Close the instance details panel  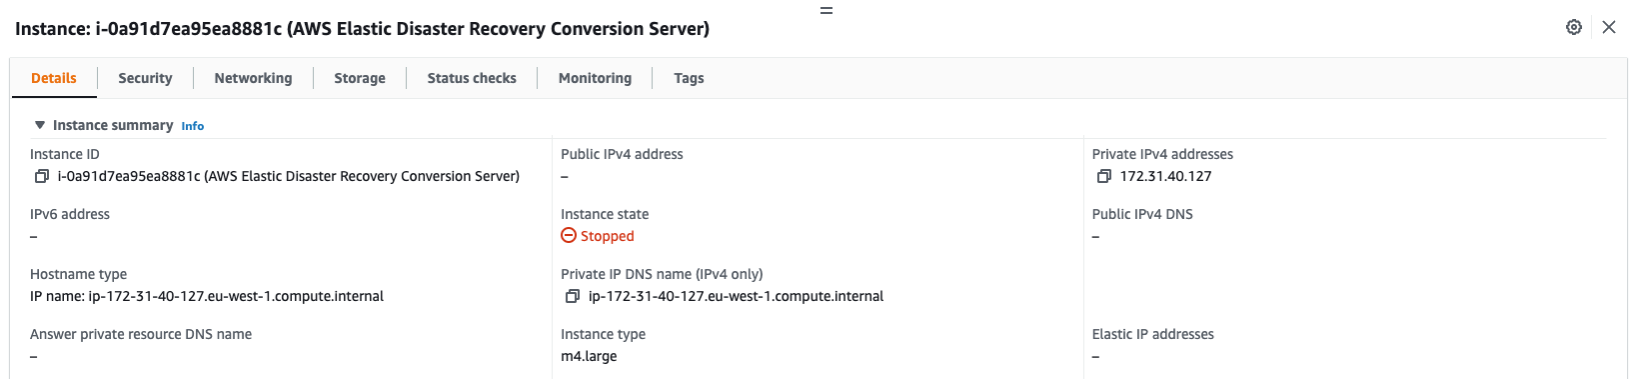1609,28
